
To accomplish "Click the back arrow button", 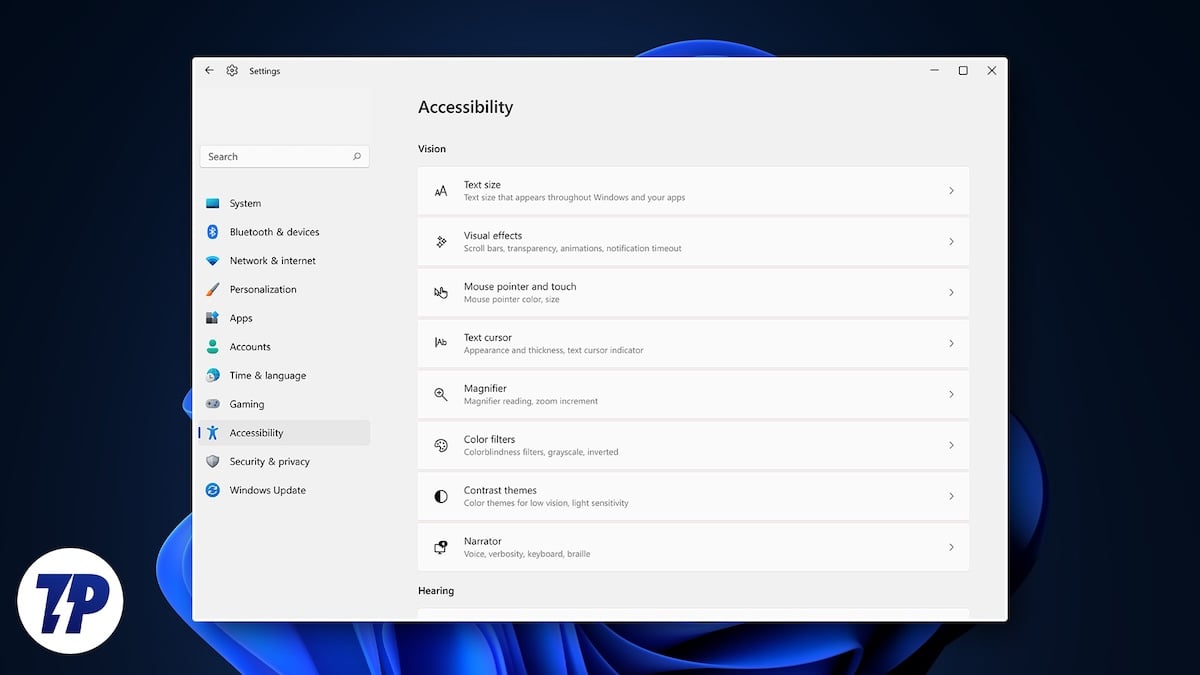I will 209,70.
